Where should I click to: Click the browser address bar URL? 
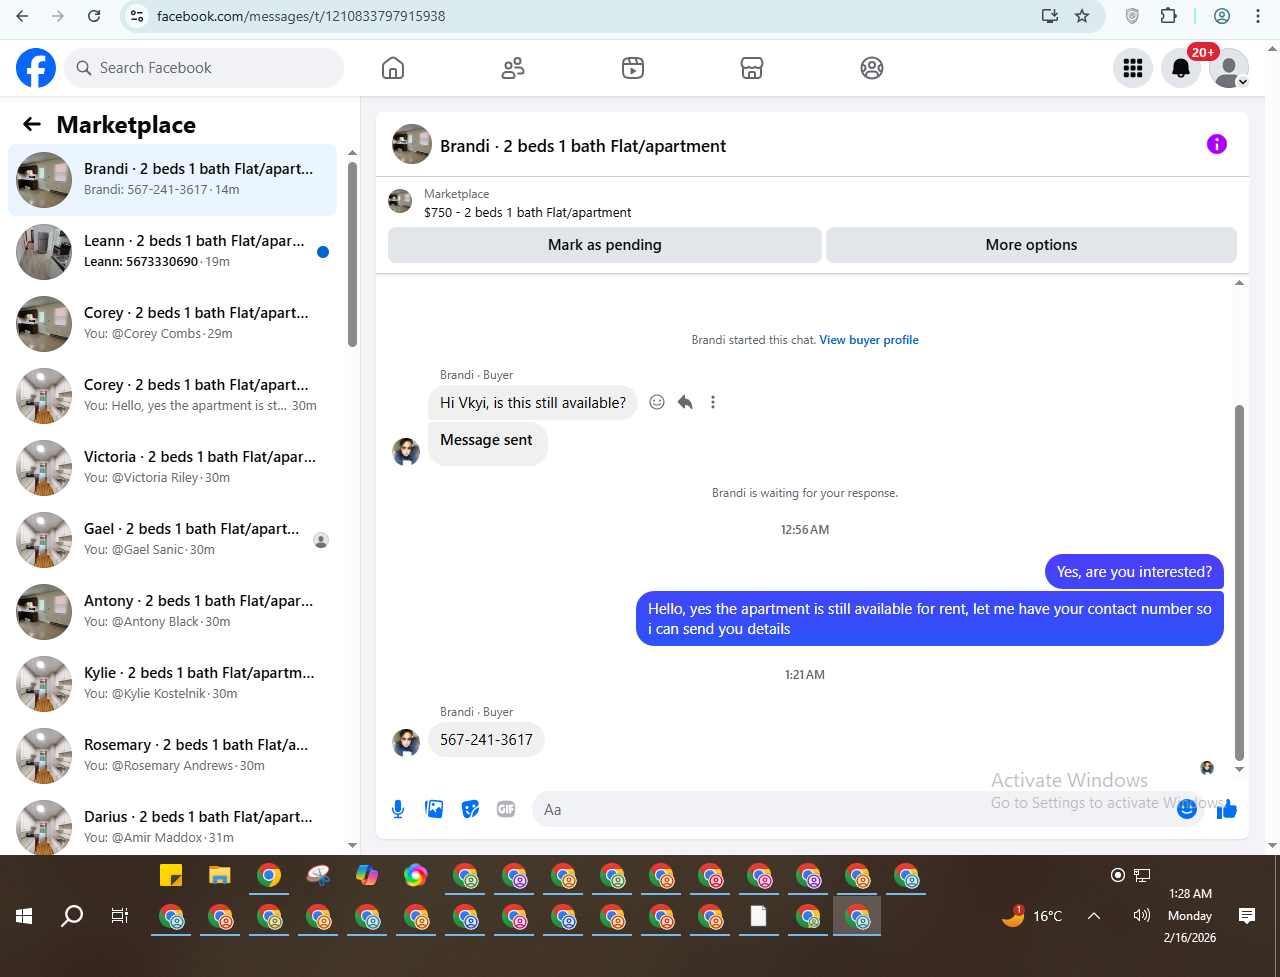click(x=301, y=16)
